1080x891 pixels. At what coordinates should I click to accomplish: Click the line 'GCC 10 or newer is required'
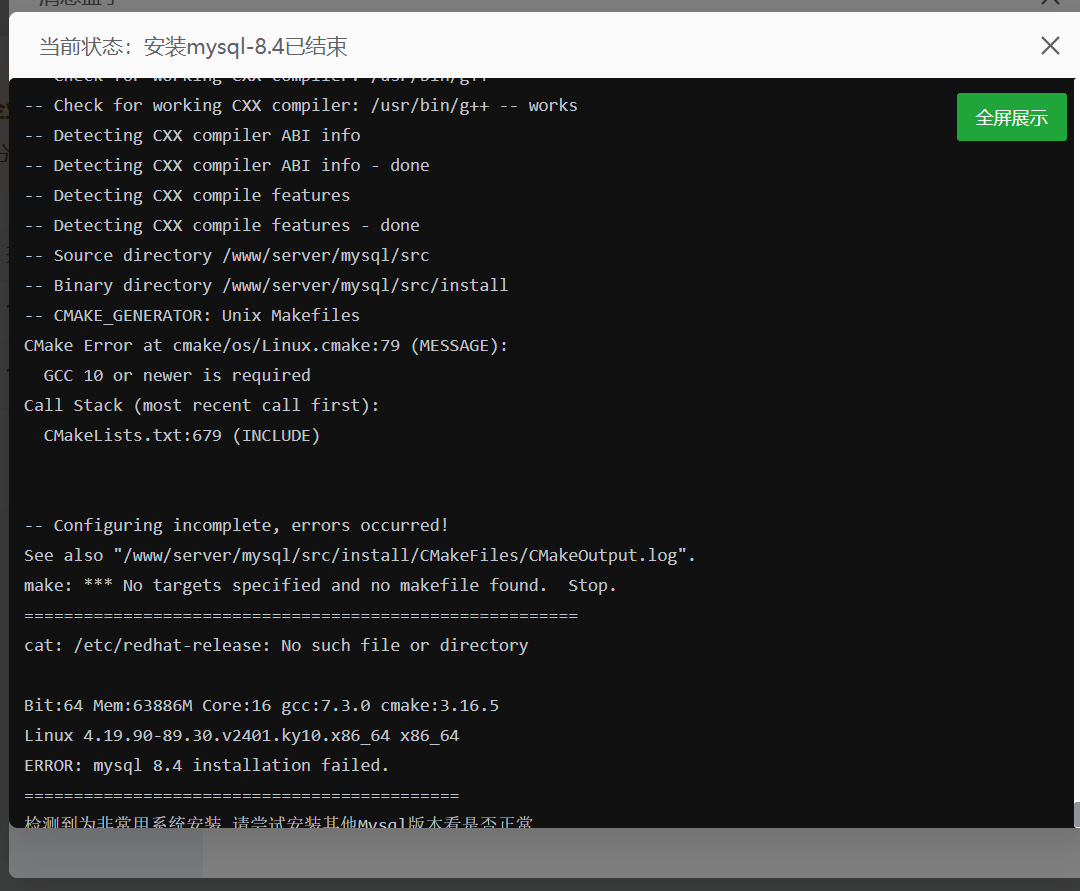point(177,375)
